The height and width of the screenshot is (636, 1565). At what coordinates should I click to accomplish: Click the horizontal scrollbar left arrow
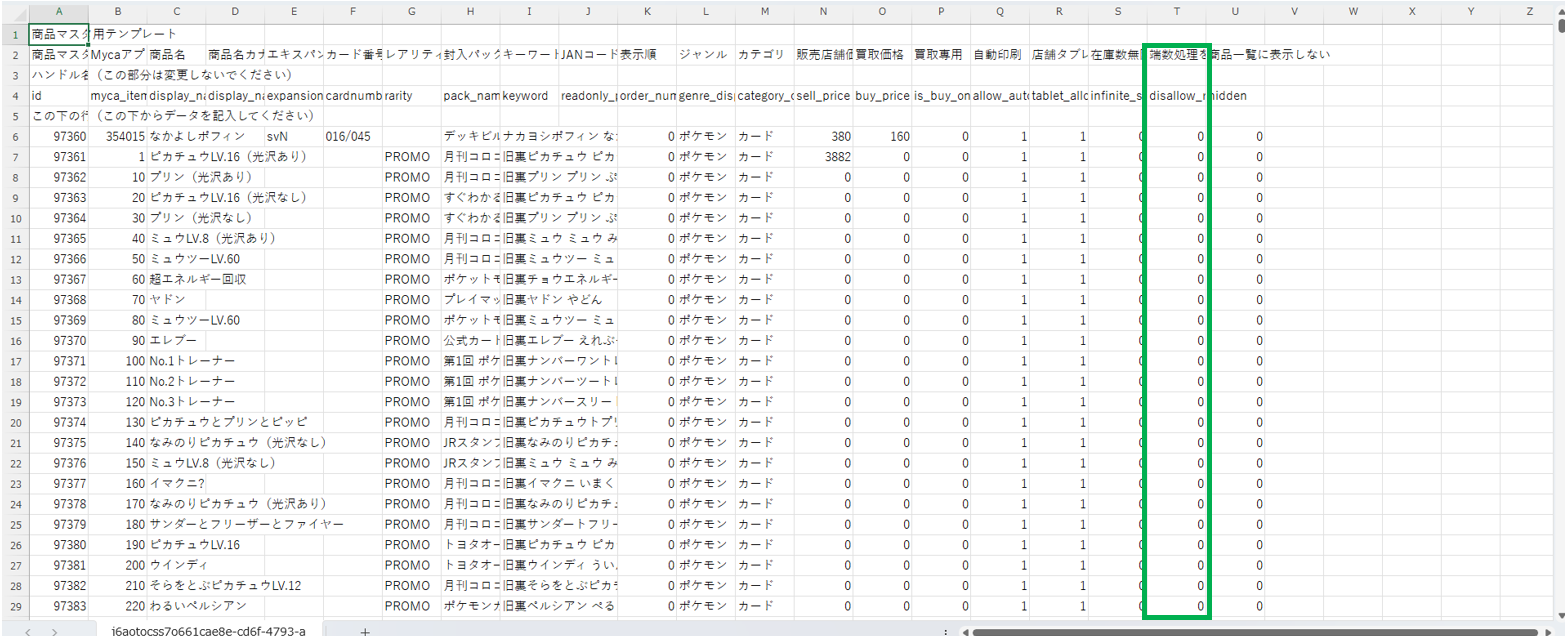click(x=964, y=631)
